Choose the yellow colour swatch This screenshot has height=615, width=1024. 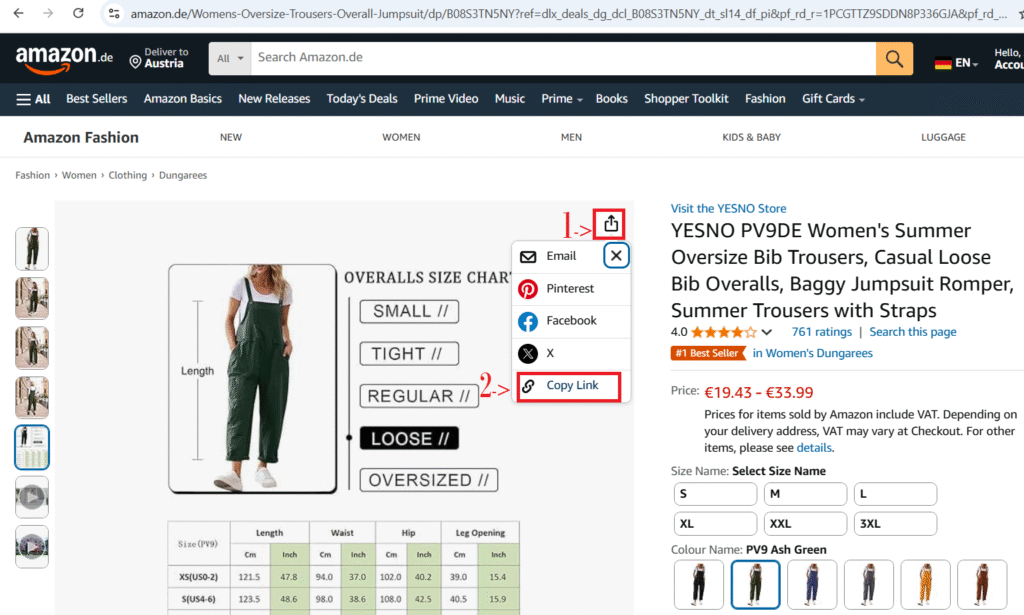point(925,584)
